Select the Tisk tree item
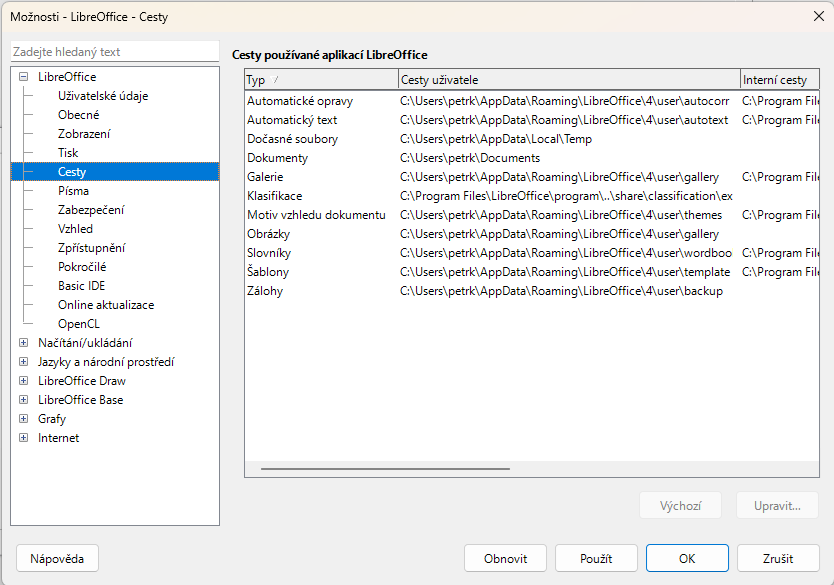 click(68, 153)
